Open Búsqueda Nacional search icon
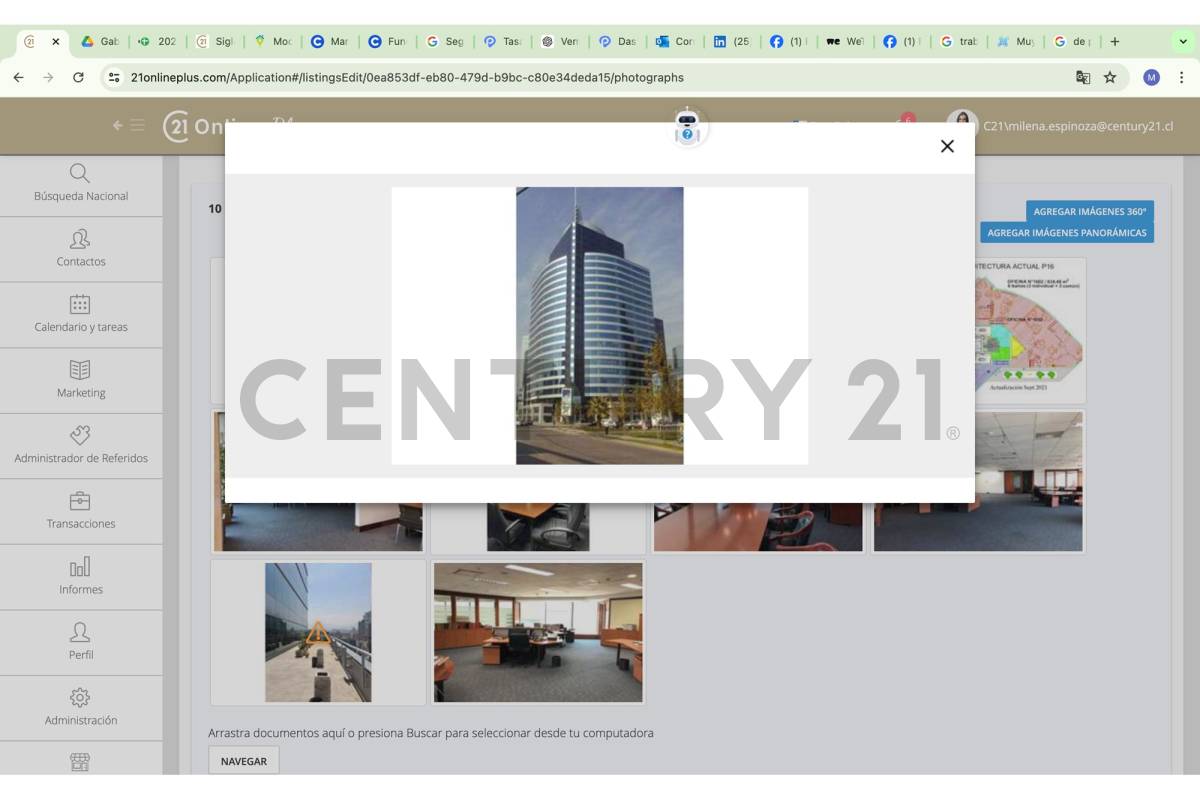The width and height of the screenshot is (1200, 800). [80, 173]
